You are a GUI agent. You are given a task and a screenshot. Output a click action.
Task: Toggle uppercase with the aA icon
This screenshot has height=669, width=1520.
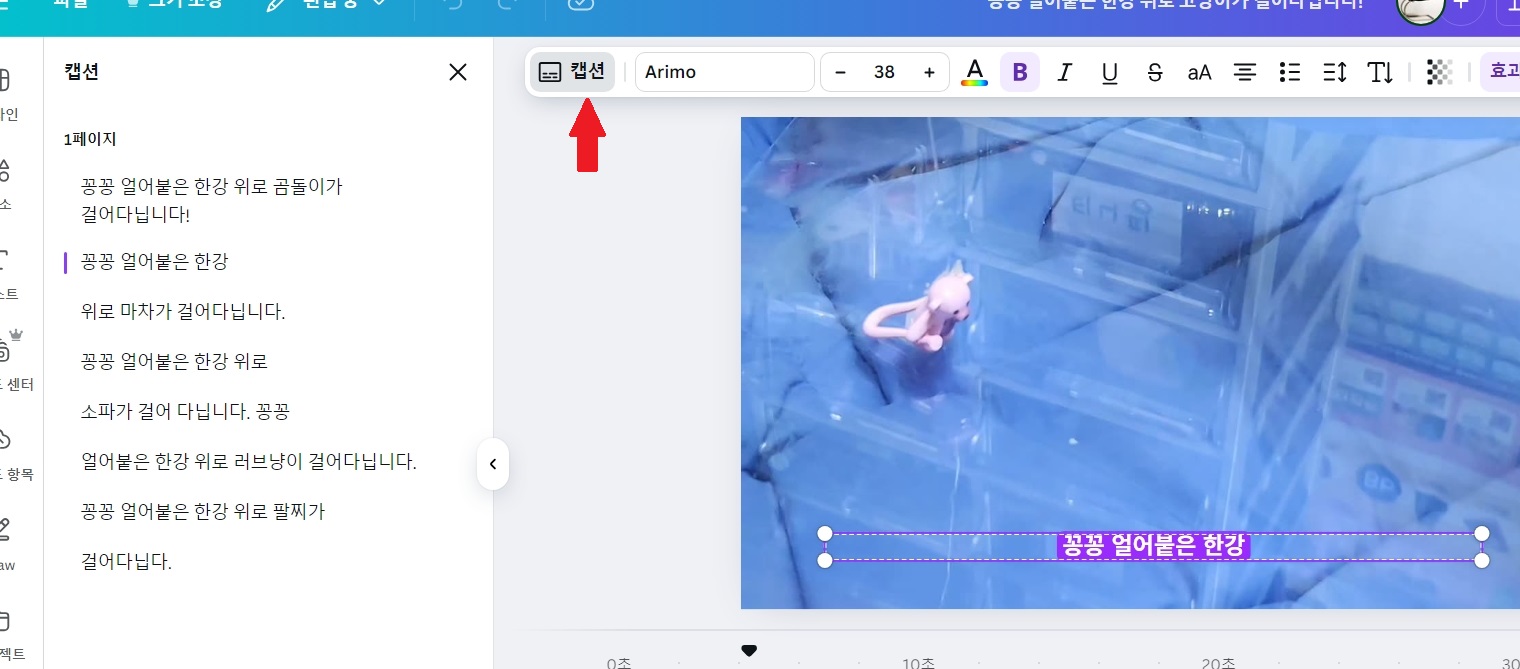[1200, 72]
